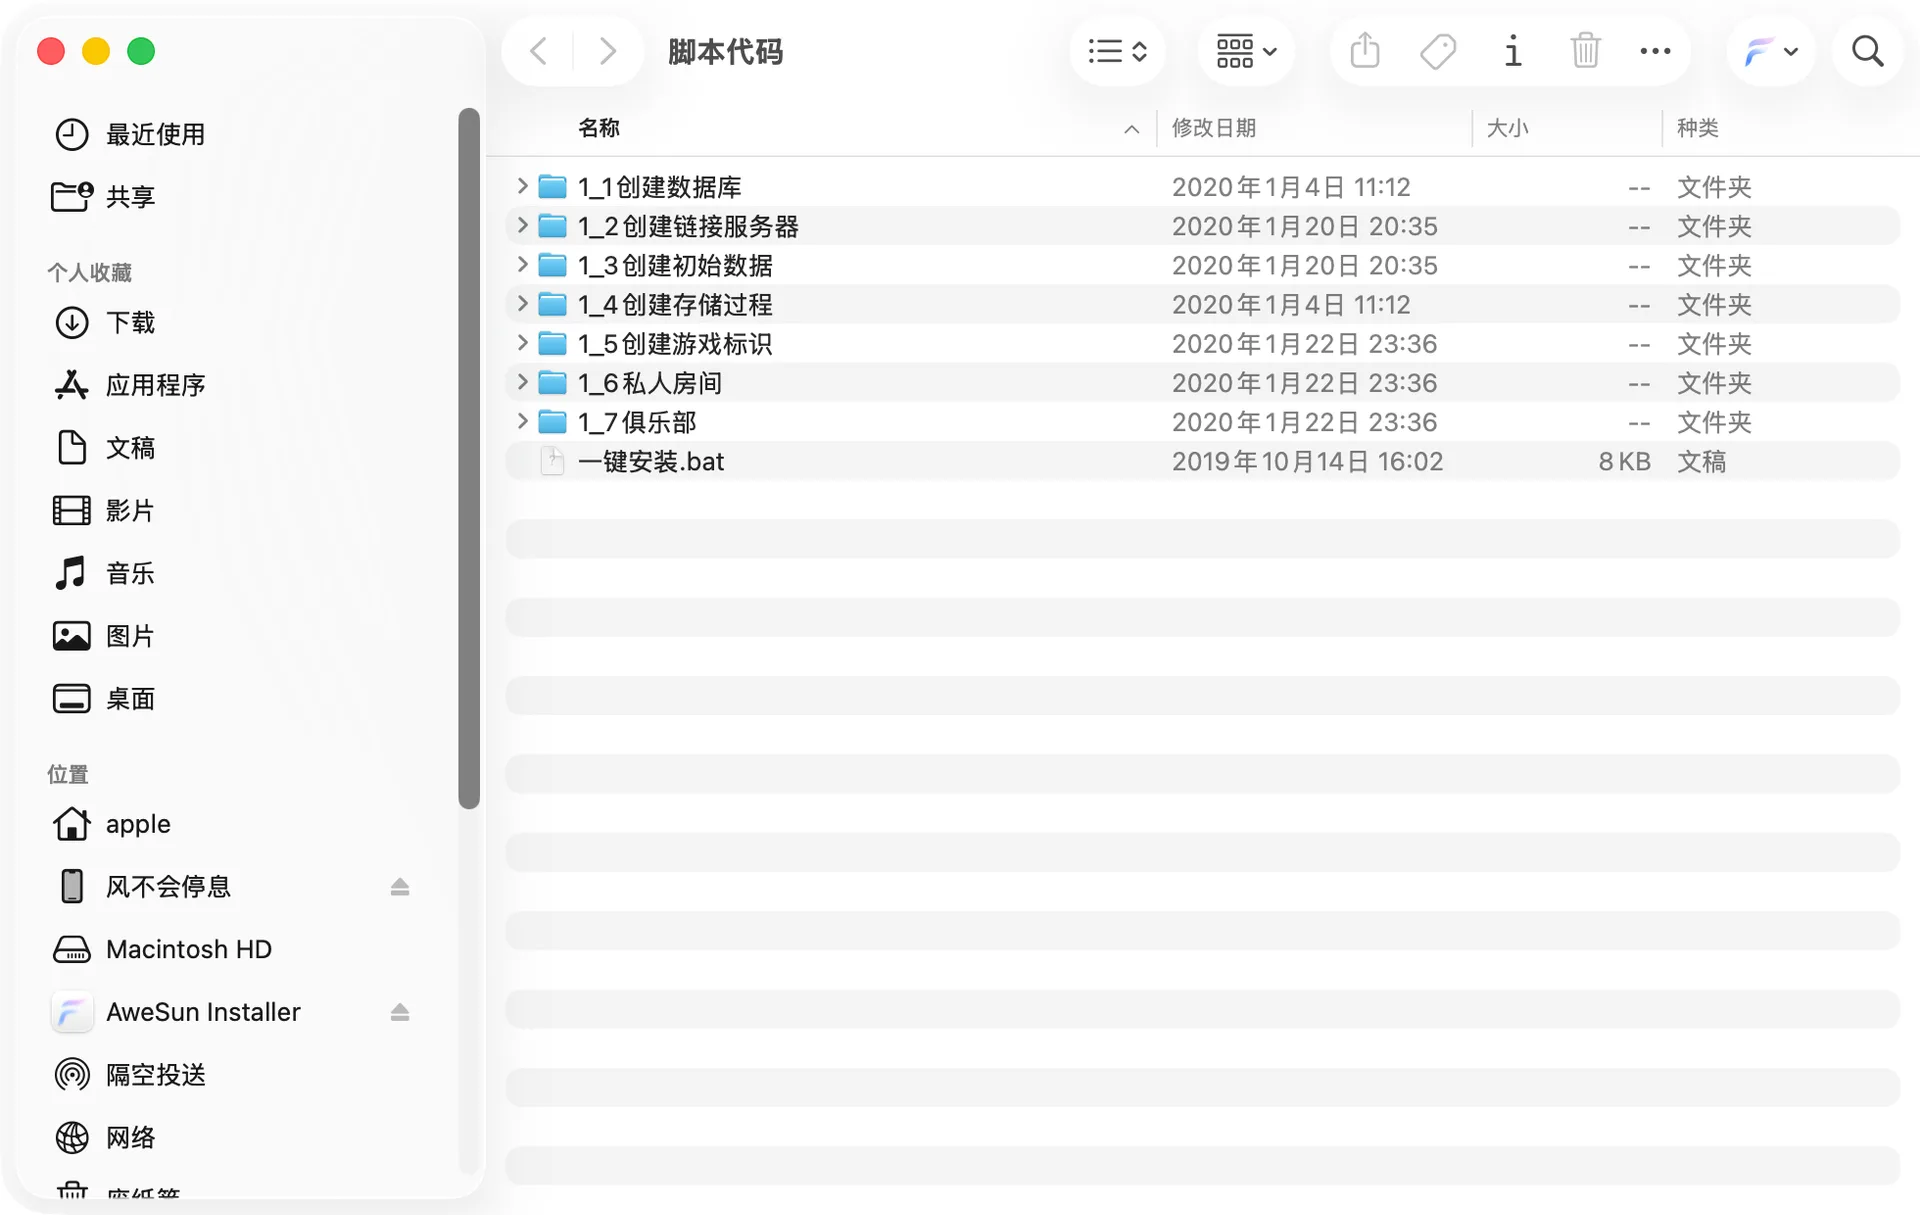
Task: Click the Share toolbar icon
Action: tap(1365, 51)
